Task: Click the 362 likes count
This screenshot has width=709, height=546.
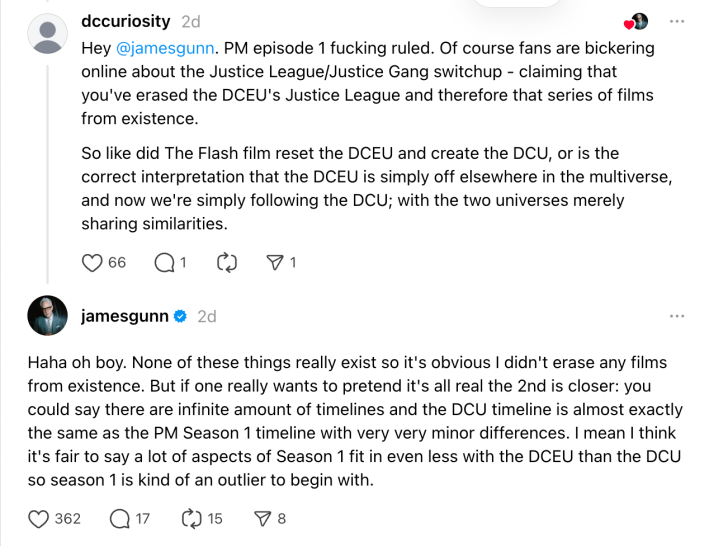Action: pyautogui.click(x=67, y=518)
